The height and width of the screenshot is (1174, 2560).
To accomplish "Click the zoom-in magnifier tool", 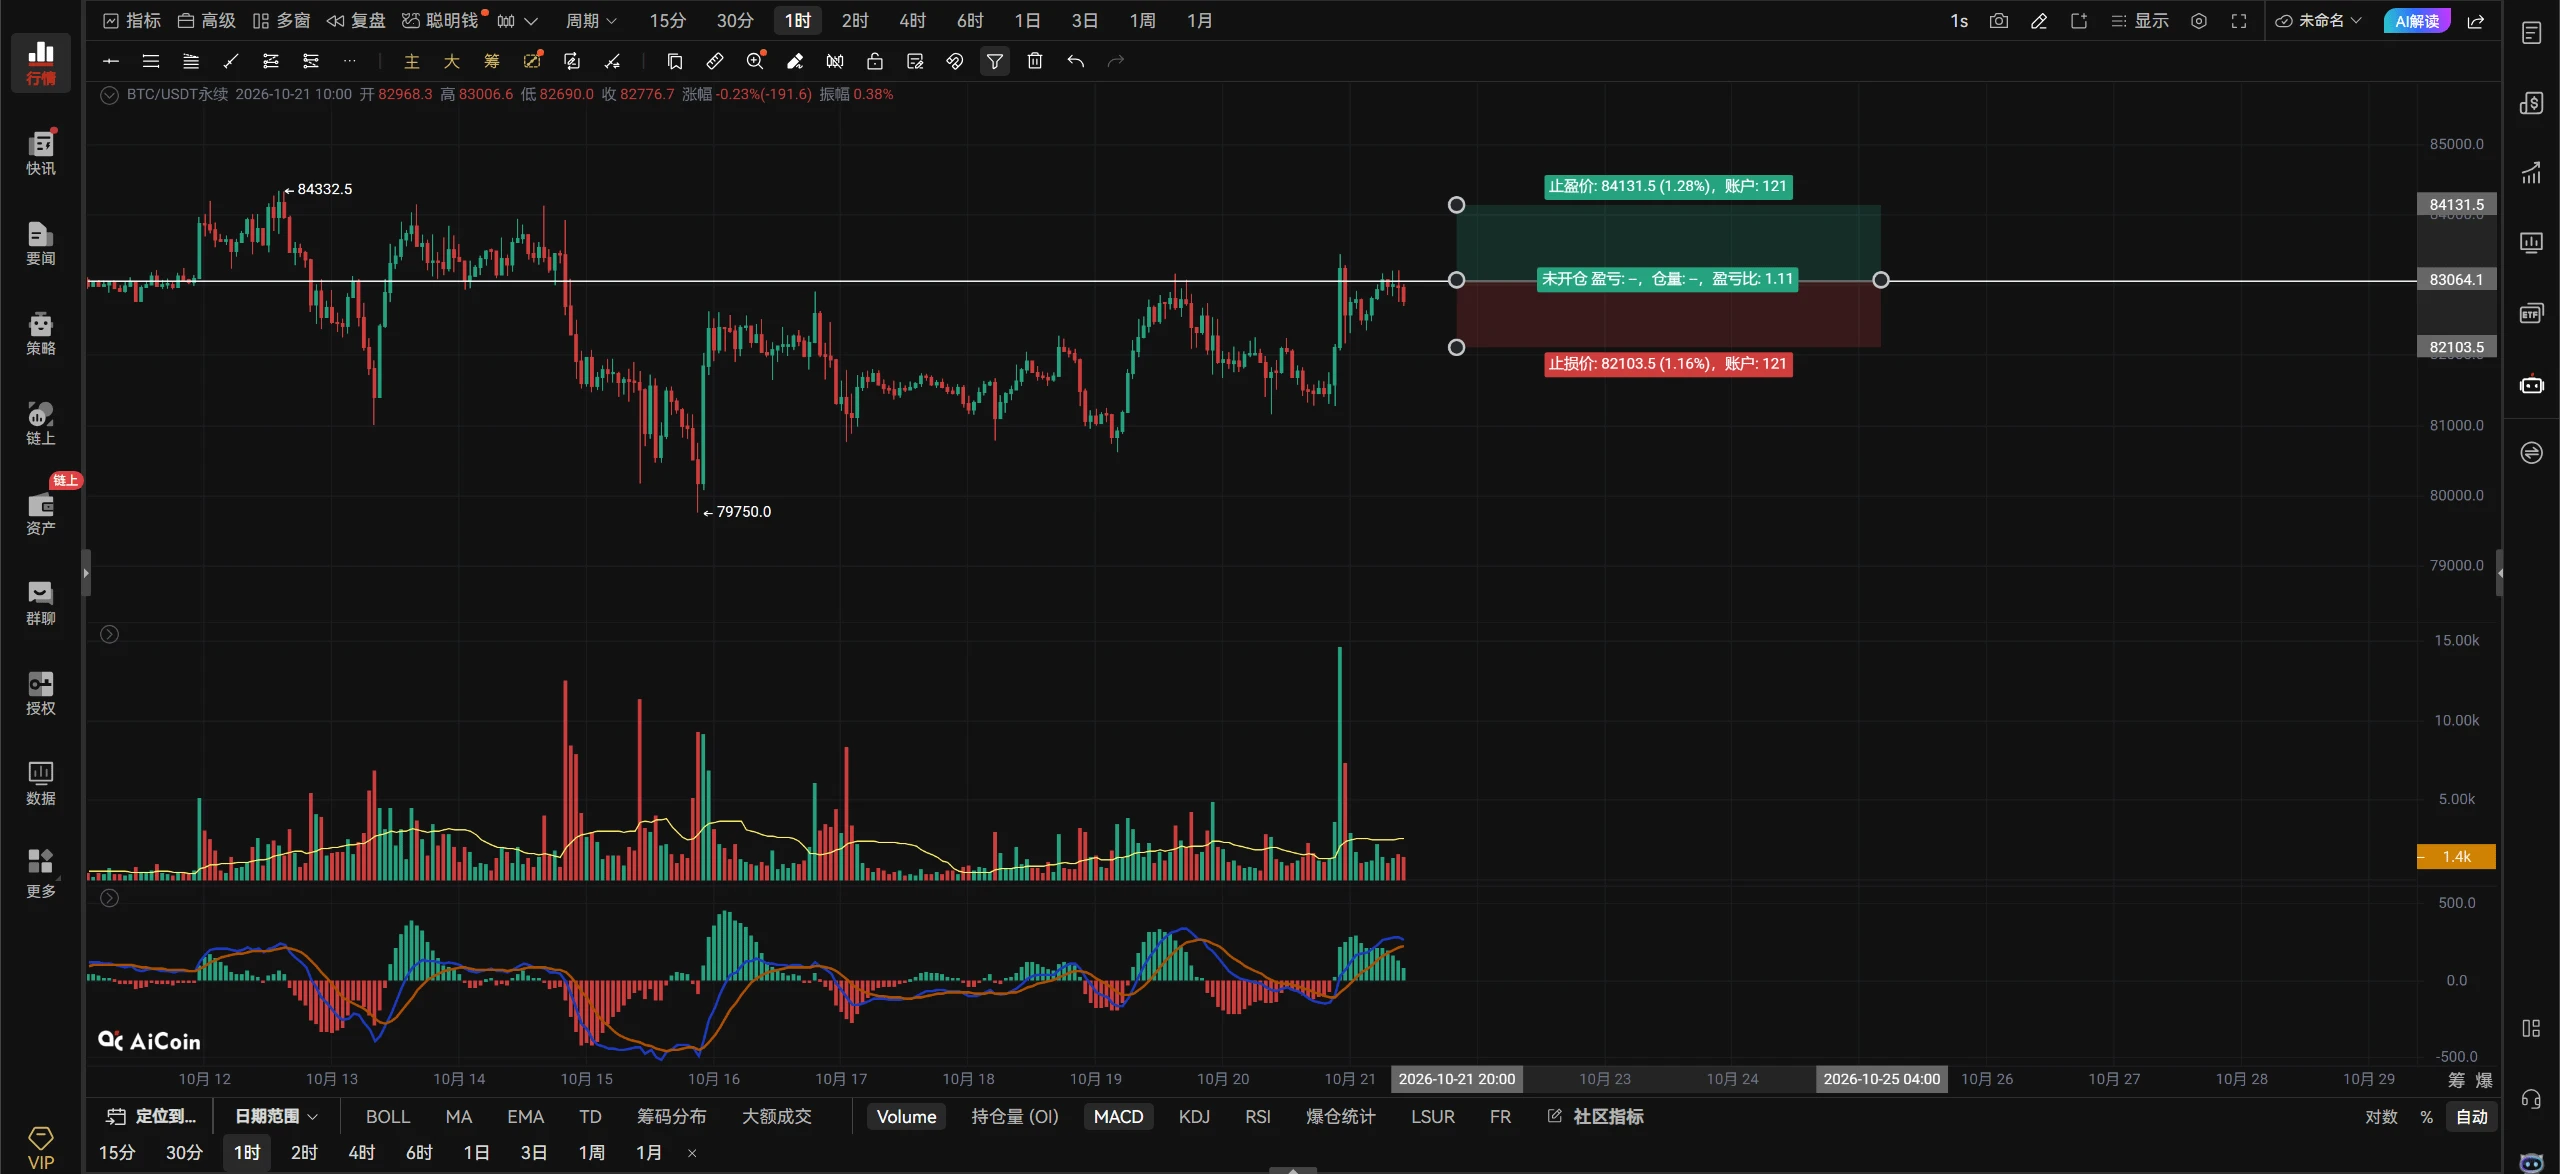I will pos(755,61).
